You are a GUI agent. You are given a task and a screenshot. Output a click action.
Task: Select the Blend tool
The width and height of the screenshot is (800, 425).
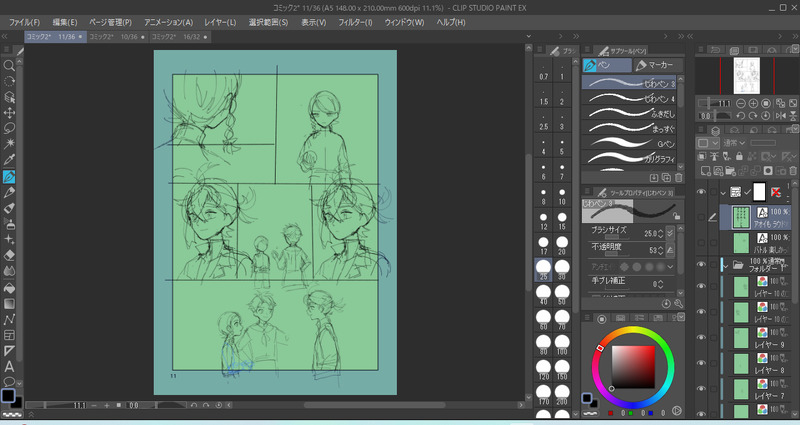point(9,271)
